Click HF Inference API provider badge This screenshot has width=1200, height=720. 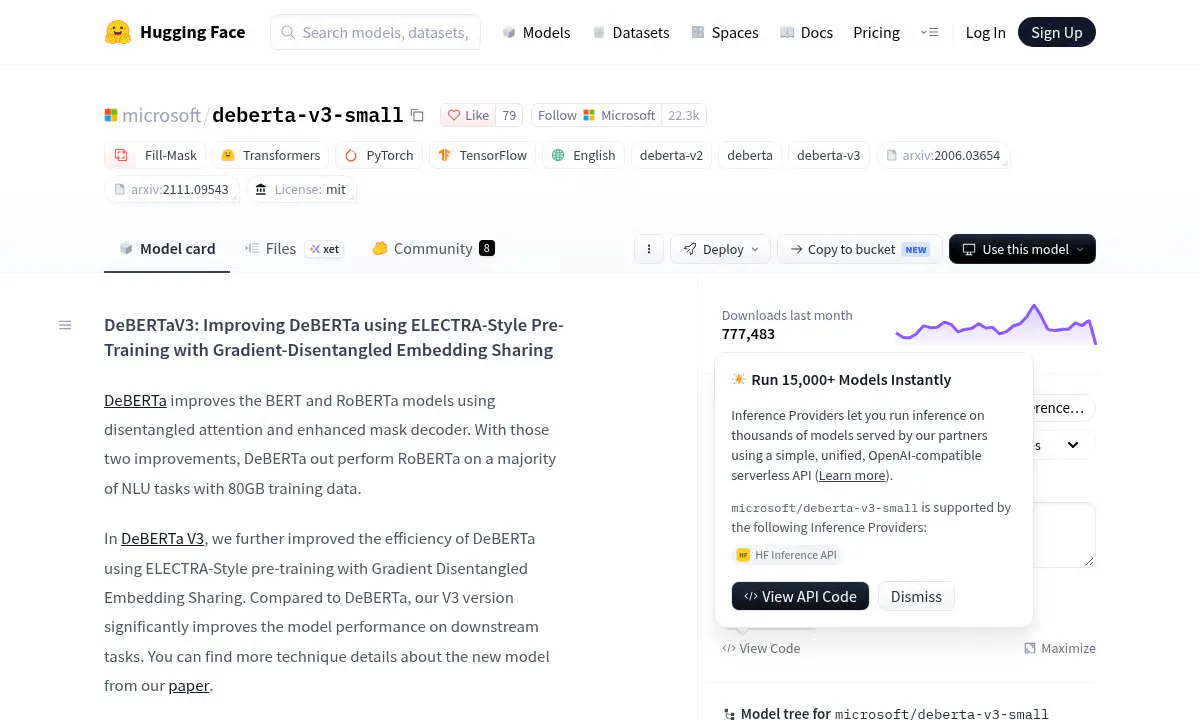pos(786,555)
